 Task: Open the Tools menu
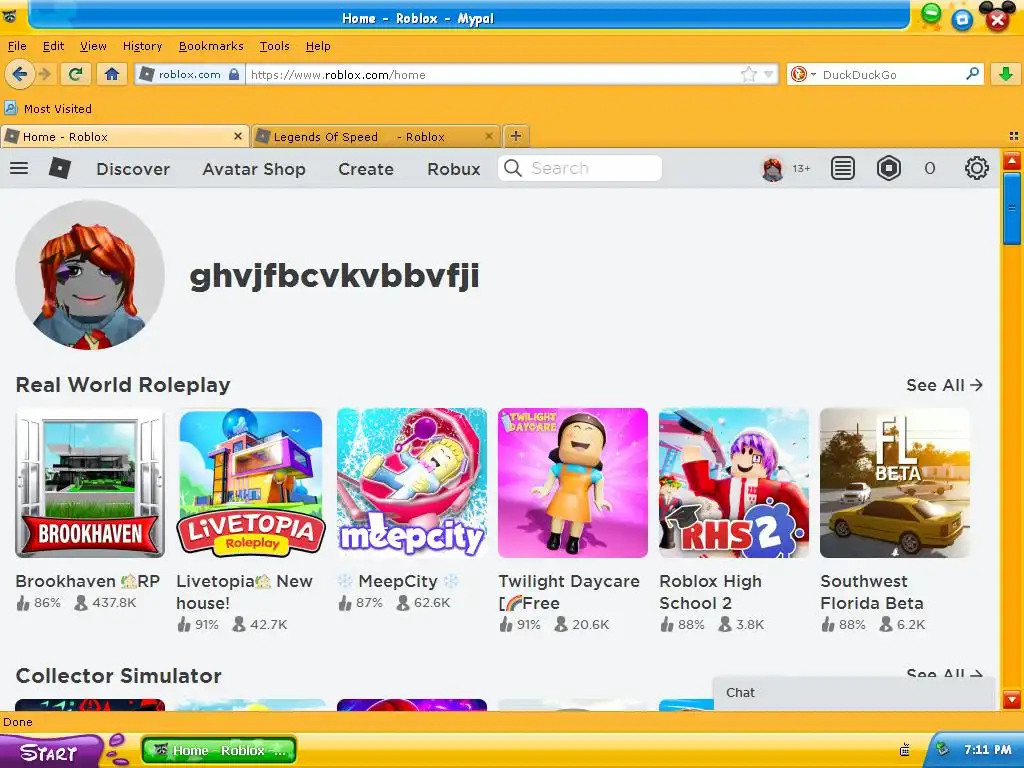coord(274,46)
